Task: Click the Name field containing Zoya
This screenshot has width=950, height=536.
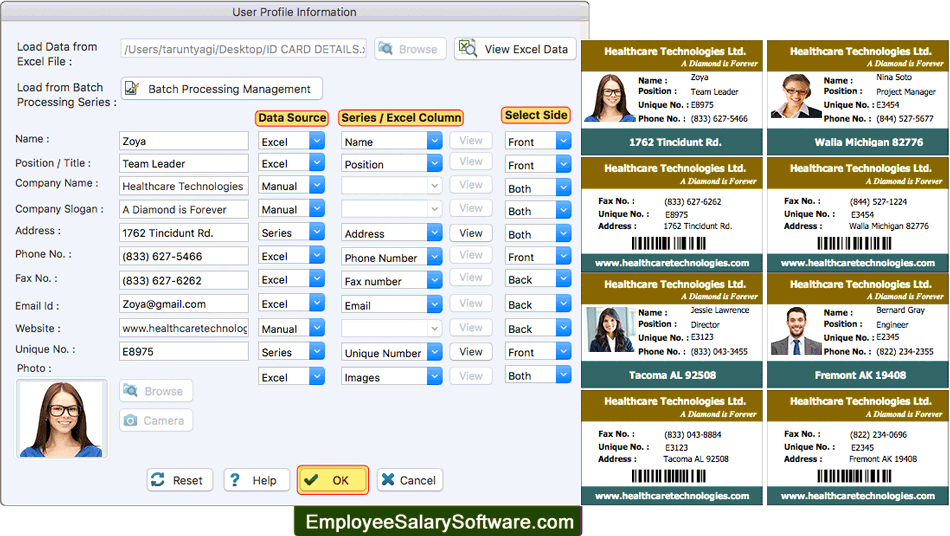Action: 184,141
